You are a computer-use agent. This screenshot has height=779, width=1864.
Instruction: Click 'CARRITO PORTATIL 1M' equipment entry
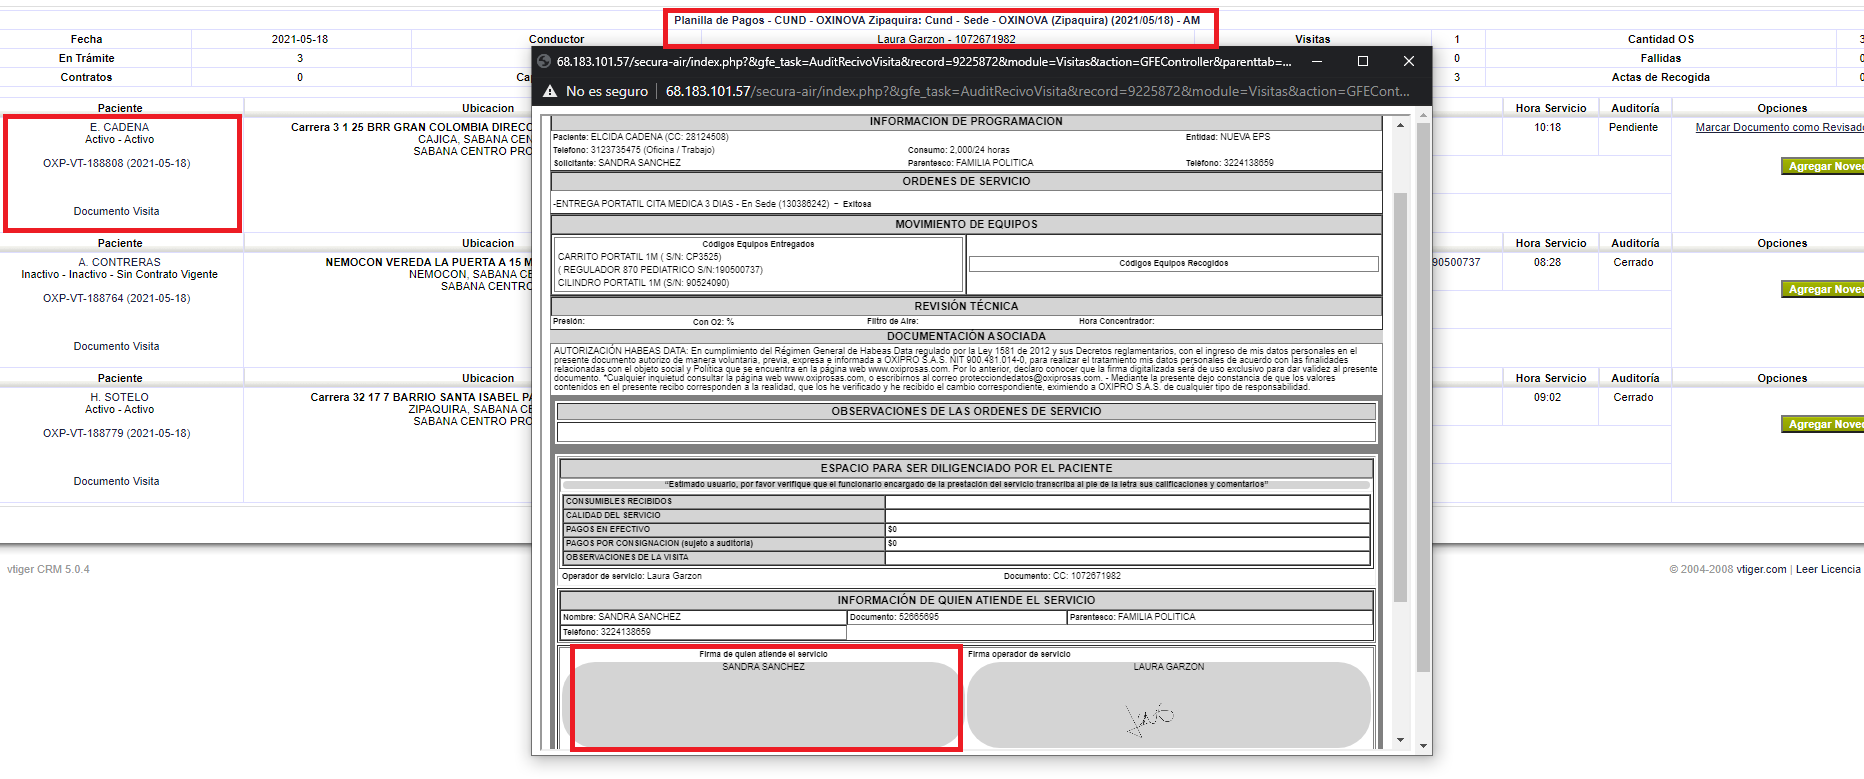(639, 257)
